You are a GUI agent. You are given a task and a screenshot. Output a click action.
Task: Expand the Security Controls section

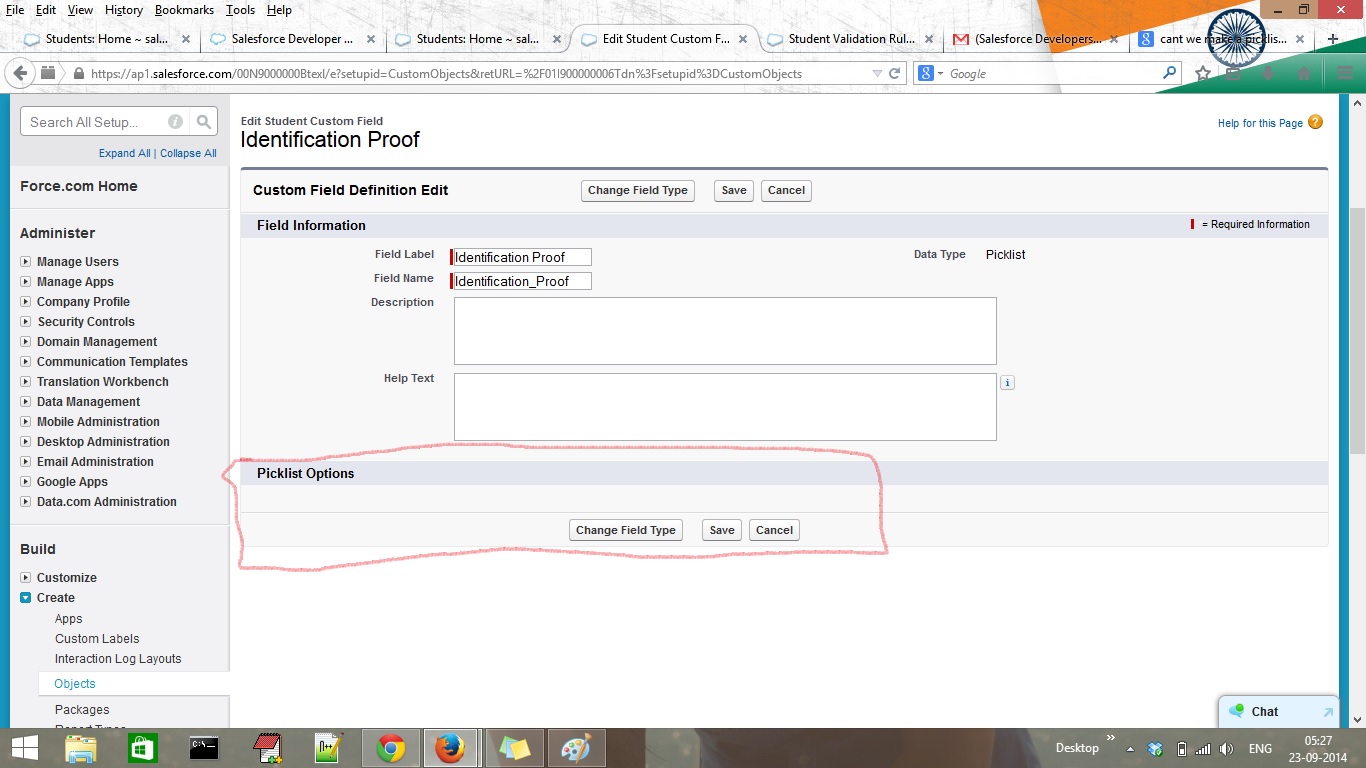click(x=25, y=322)
